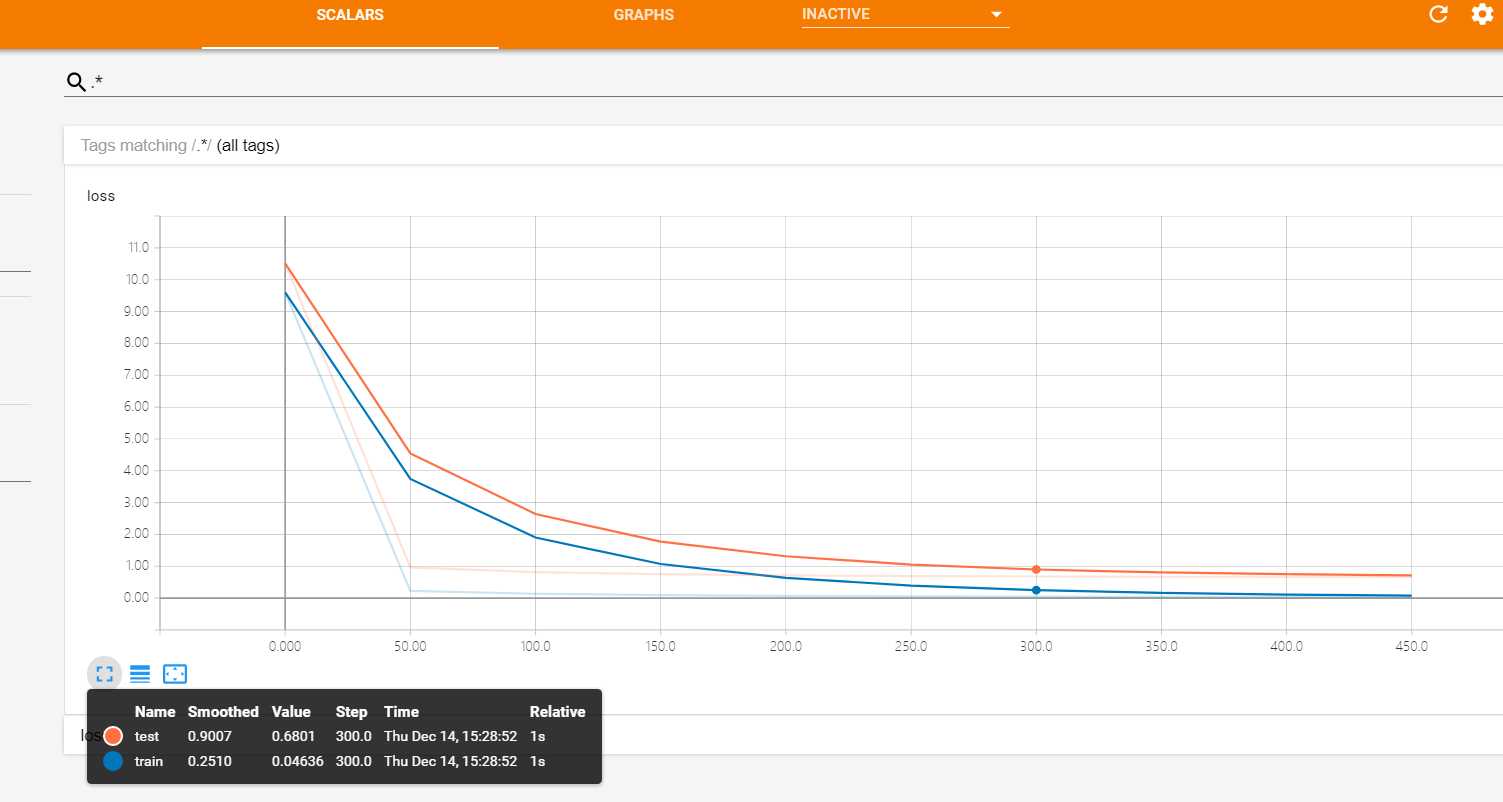Click the orange test swatch in tooltip
Image resolution: width=1503 pixels, height=802 pixels.
113,736
